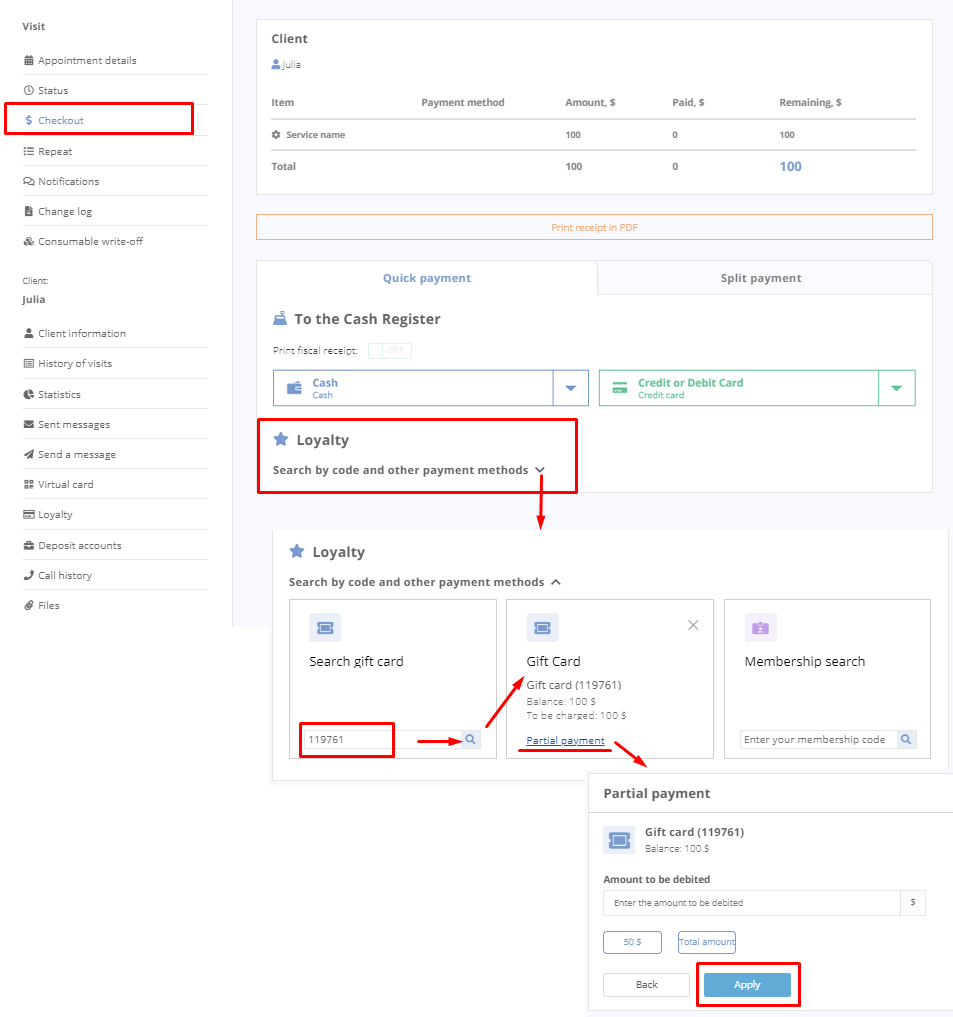Click the Search gift card ticket icon
This screenshot has width=953, height=1017.
pyautogui.click(x=325, y=627)
